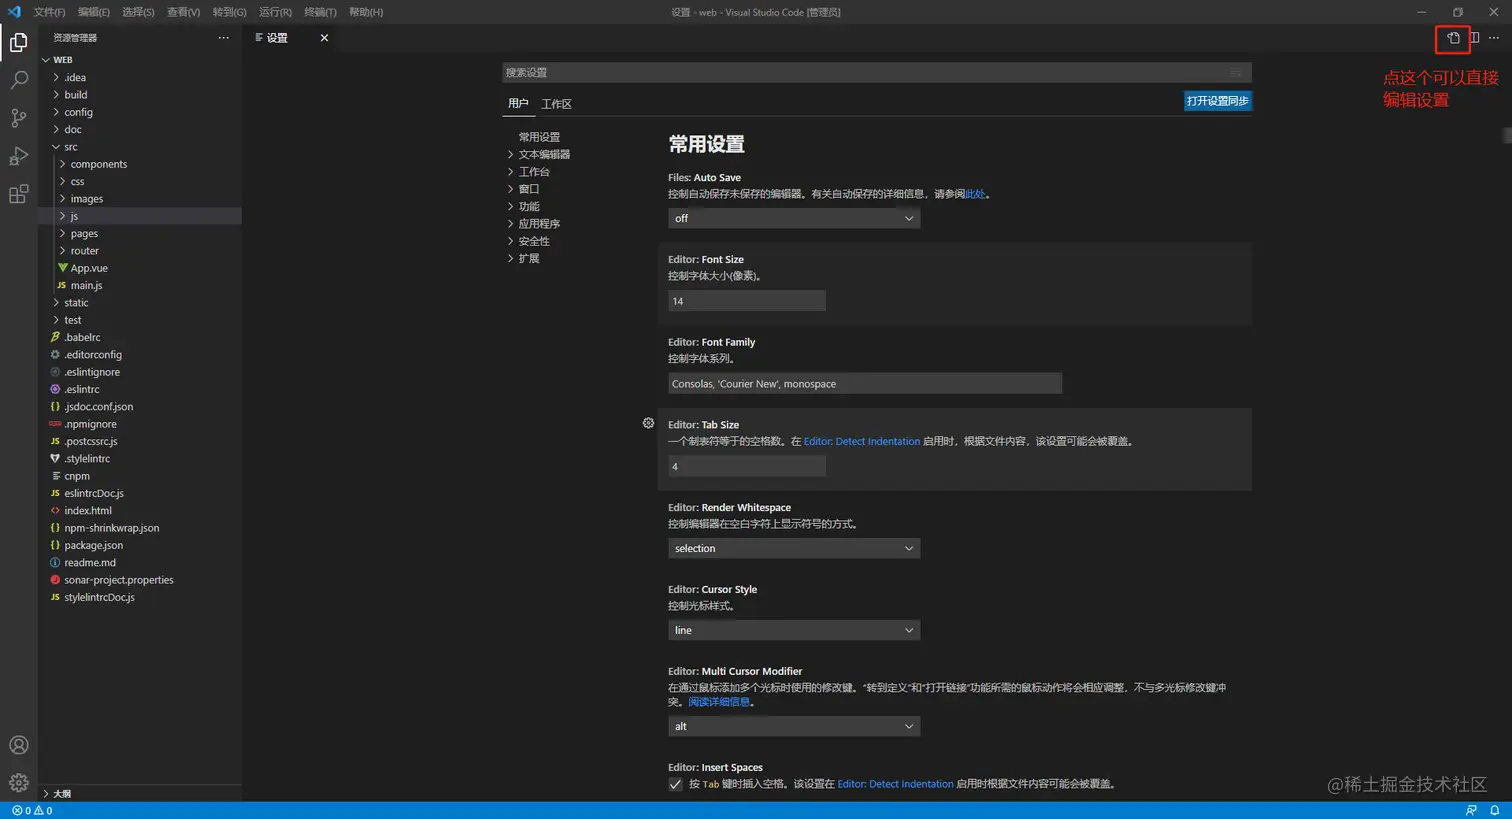Open Detect Indentation link under Insert Spaces
This screenshot has height=819, width=1512.
coord(895,784)
